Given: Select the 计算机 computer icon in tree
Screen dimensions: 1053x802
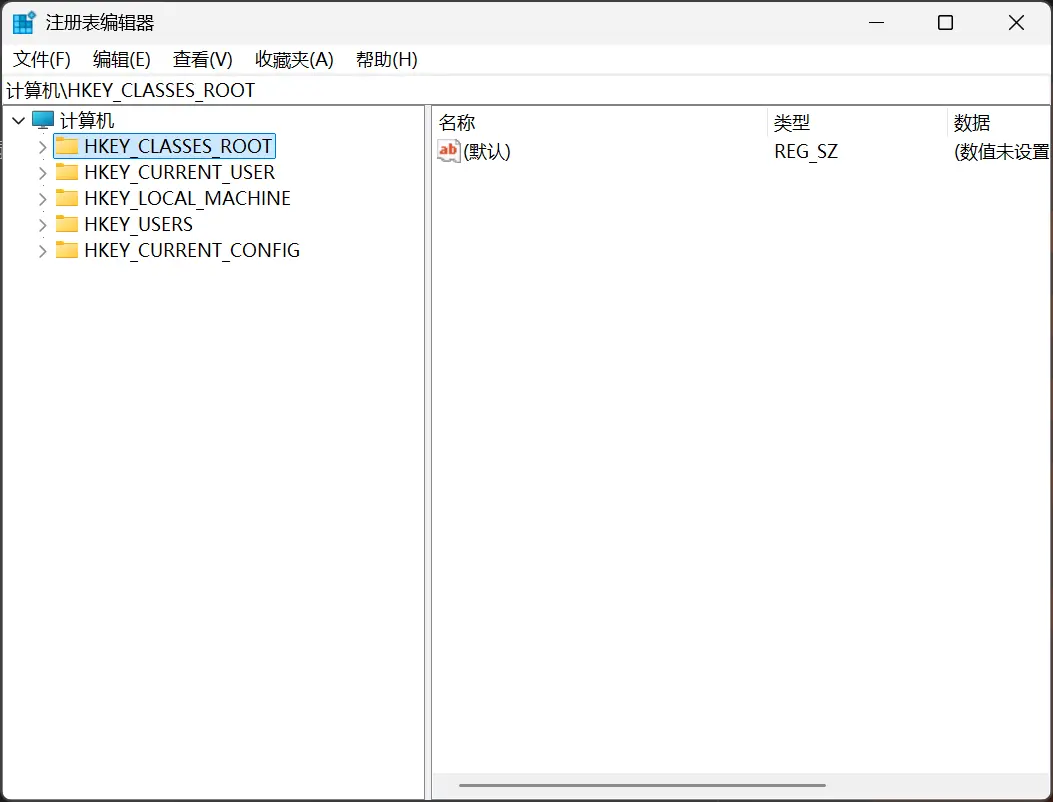Looking at the screenshot, I should coord(41,118).
